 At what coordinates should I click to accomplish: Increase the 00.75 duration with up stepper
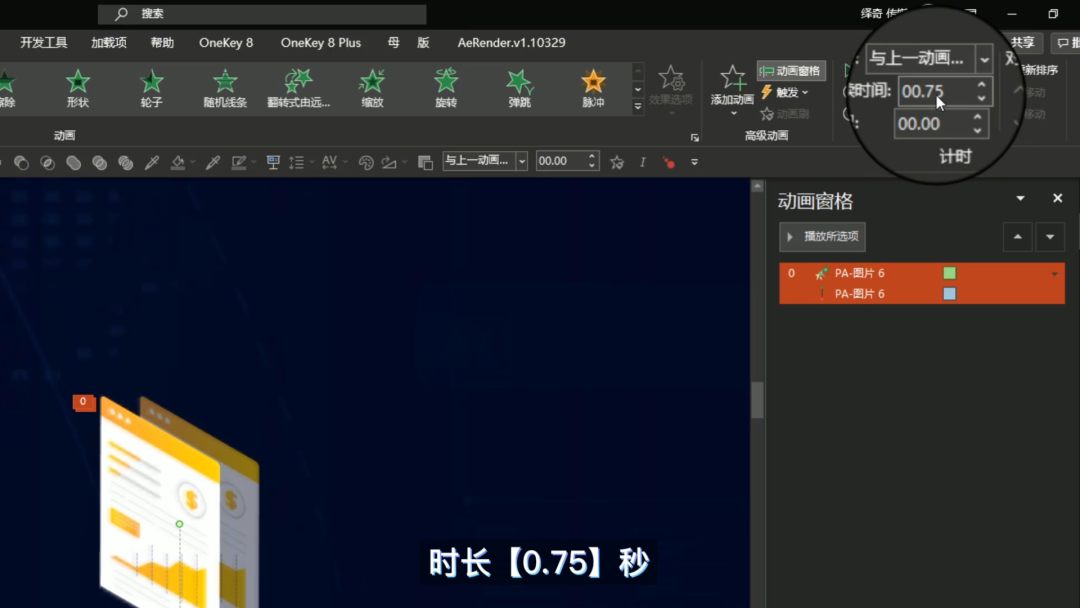tap(982, 85)
